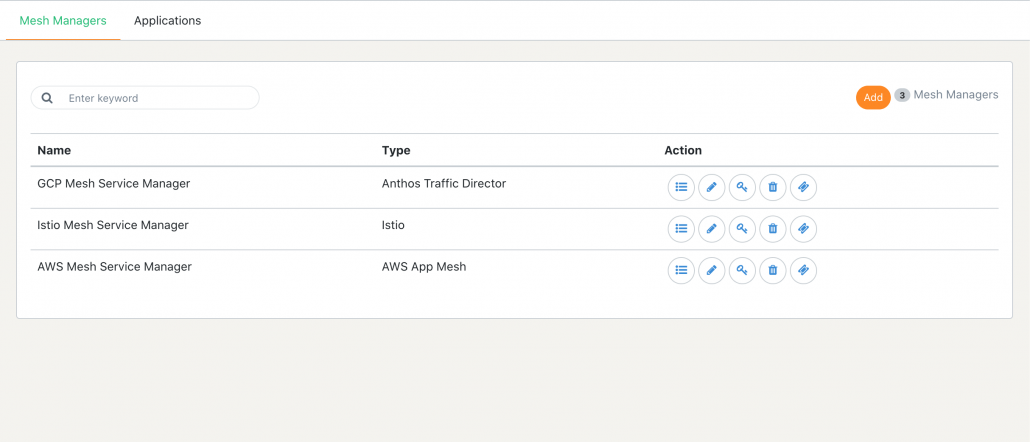Click the orange Add button
1030x442 pixels.
pos(873,97)
